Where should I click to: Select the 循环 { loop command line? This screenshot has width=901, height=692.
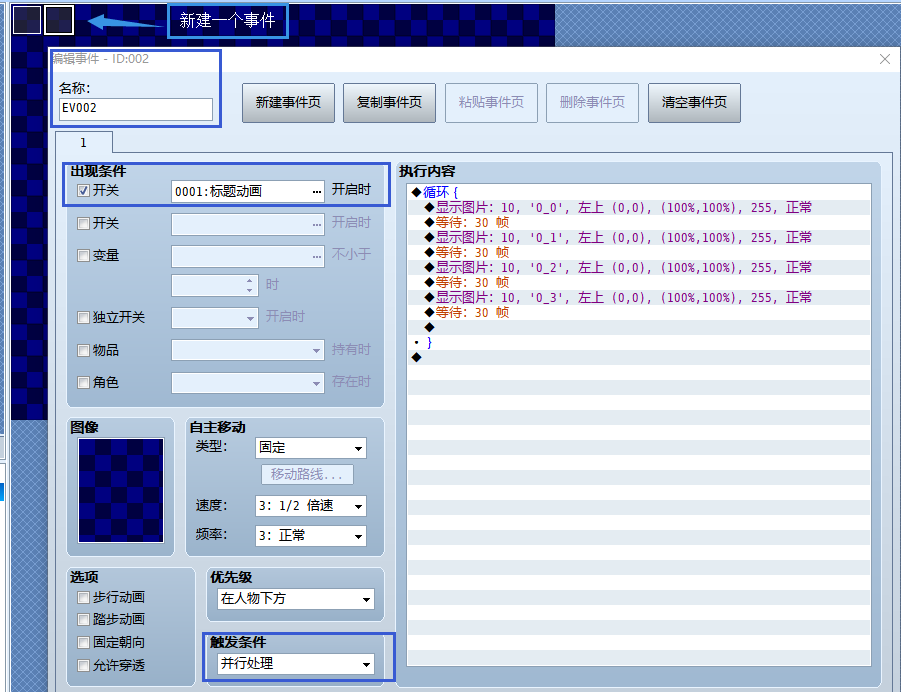pos(639,193)
